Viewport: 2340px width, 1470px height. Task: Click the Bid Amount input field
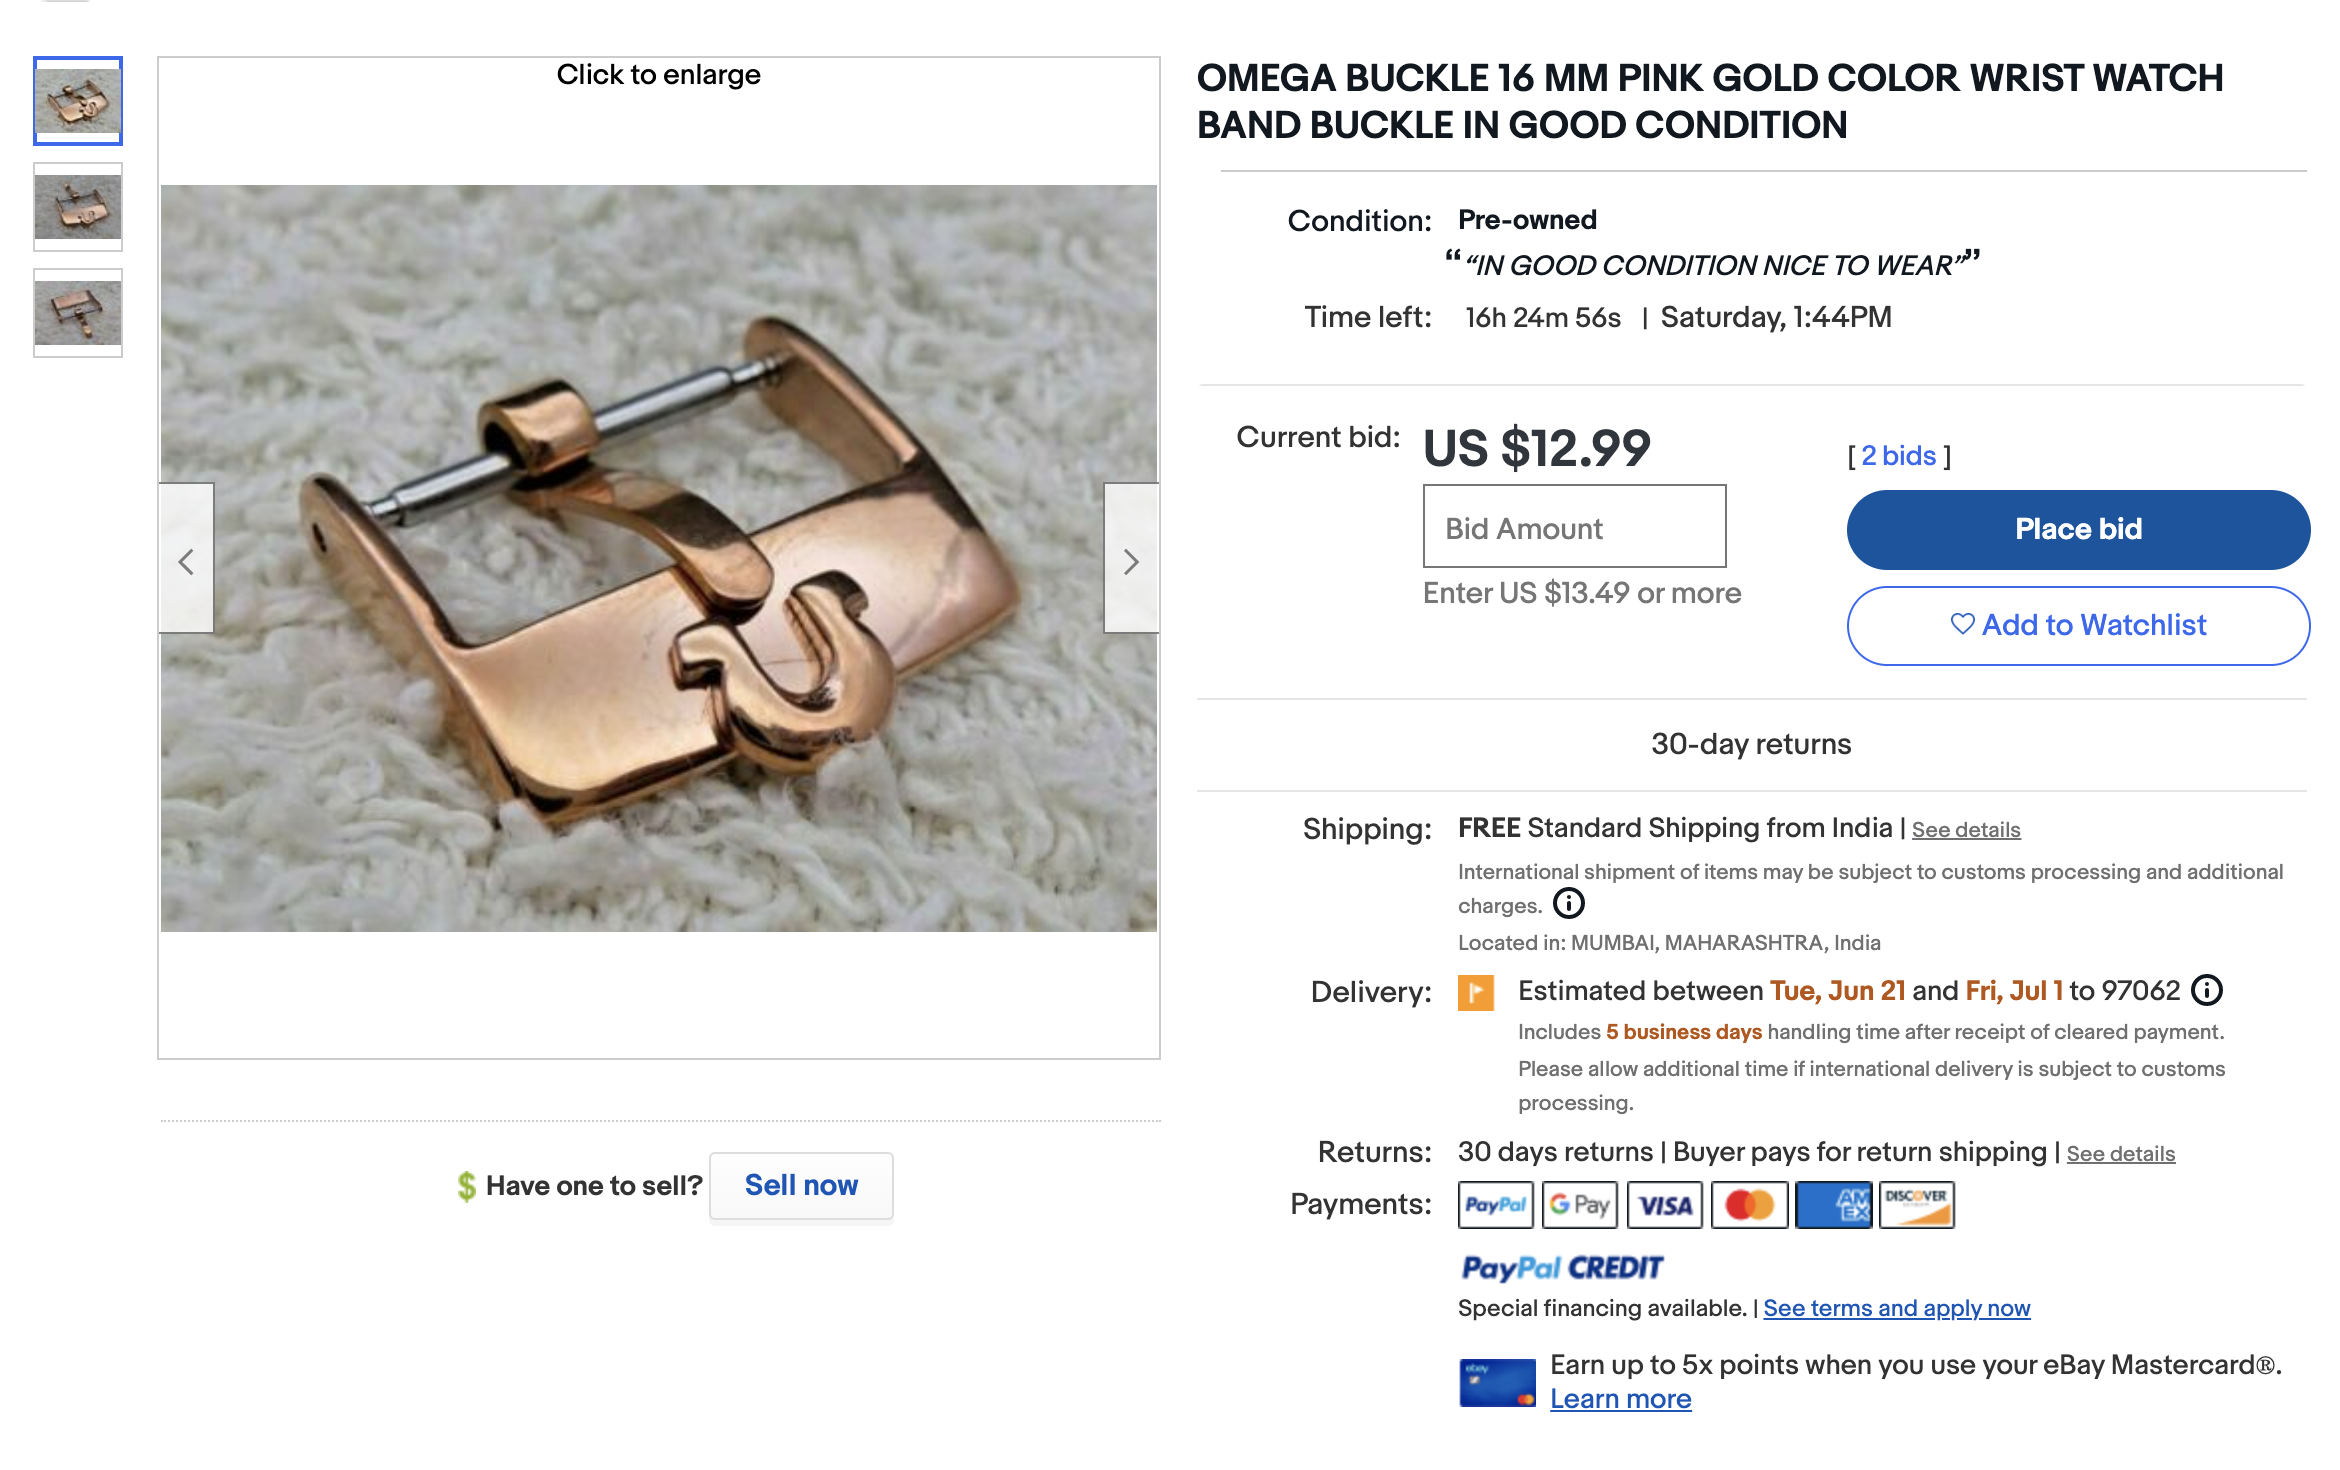tap(1574, 527)
